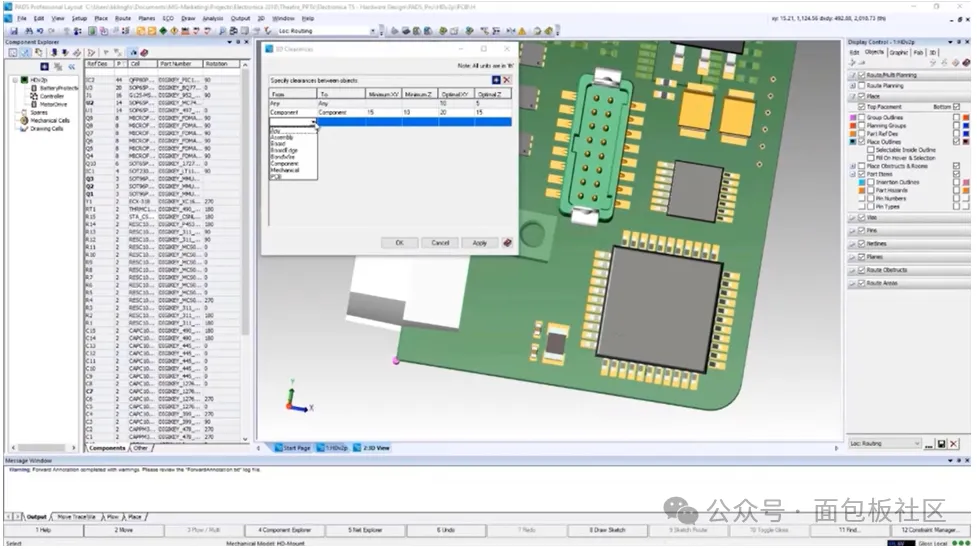The width and height of the screenshot is (977, 549).
Task: Click the Part Number column header
Action: 179,64
